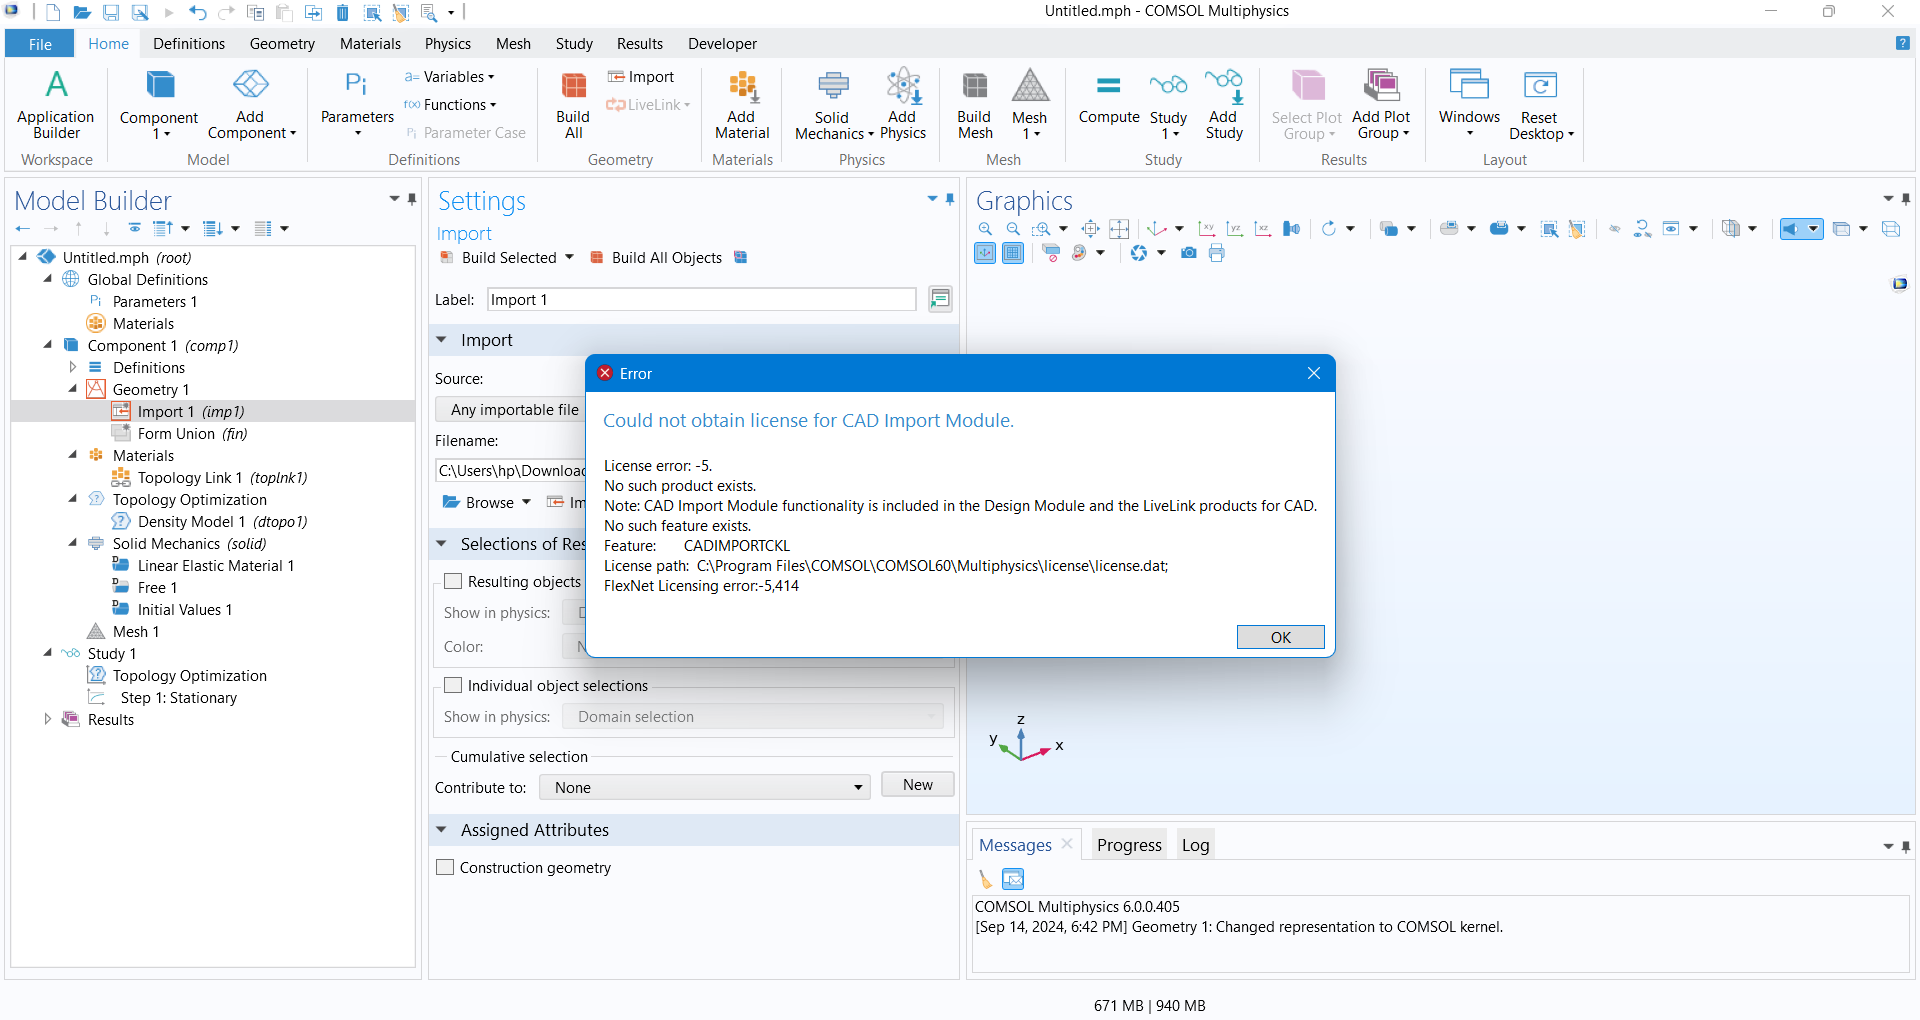Toggle the axis orientation display in Graphics
The width and height of the screenshot is (1920, 1020).
point(985,253)
